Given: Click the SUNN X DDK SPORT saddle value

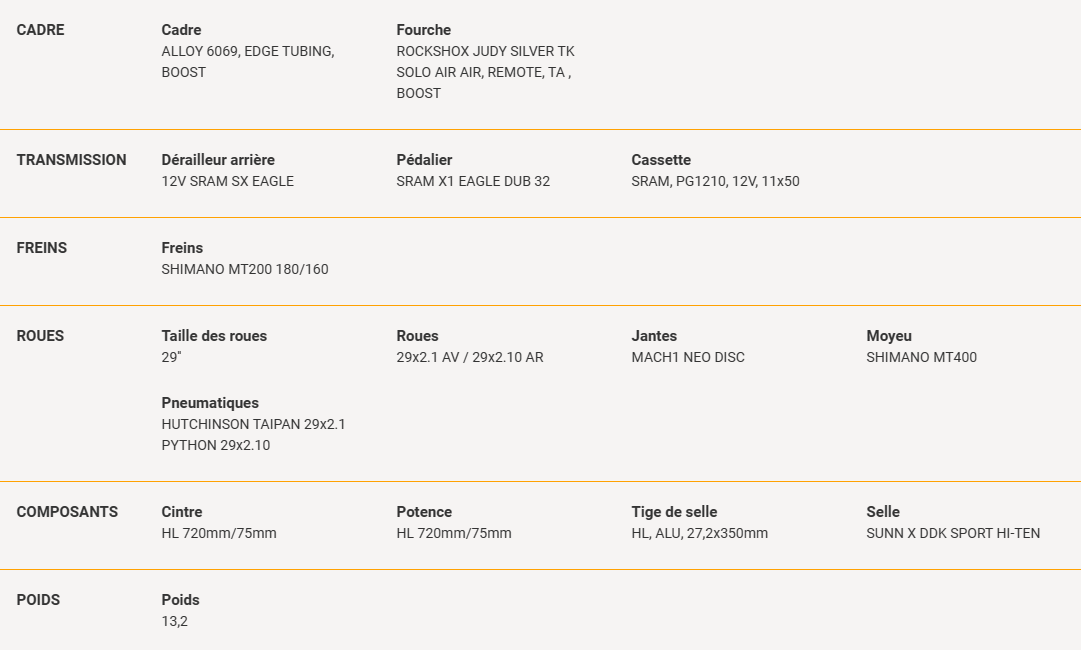Looking at the screenshot, I should click(953, 533).
